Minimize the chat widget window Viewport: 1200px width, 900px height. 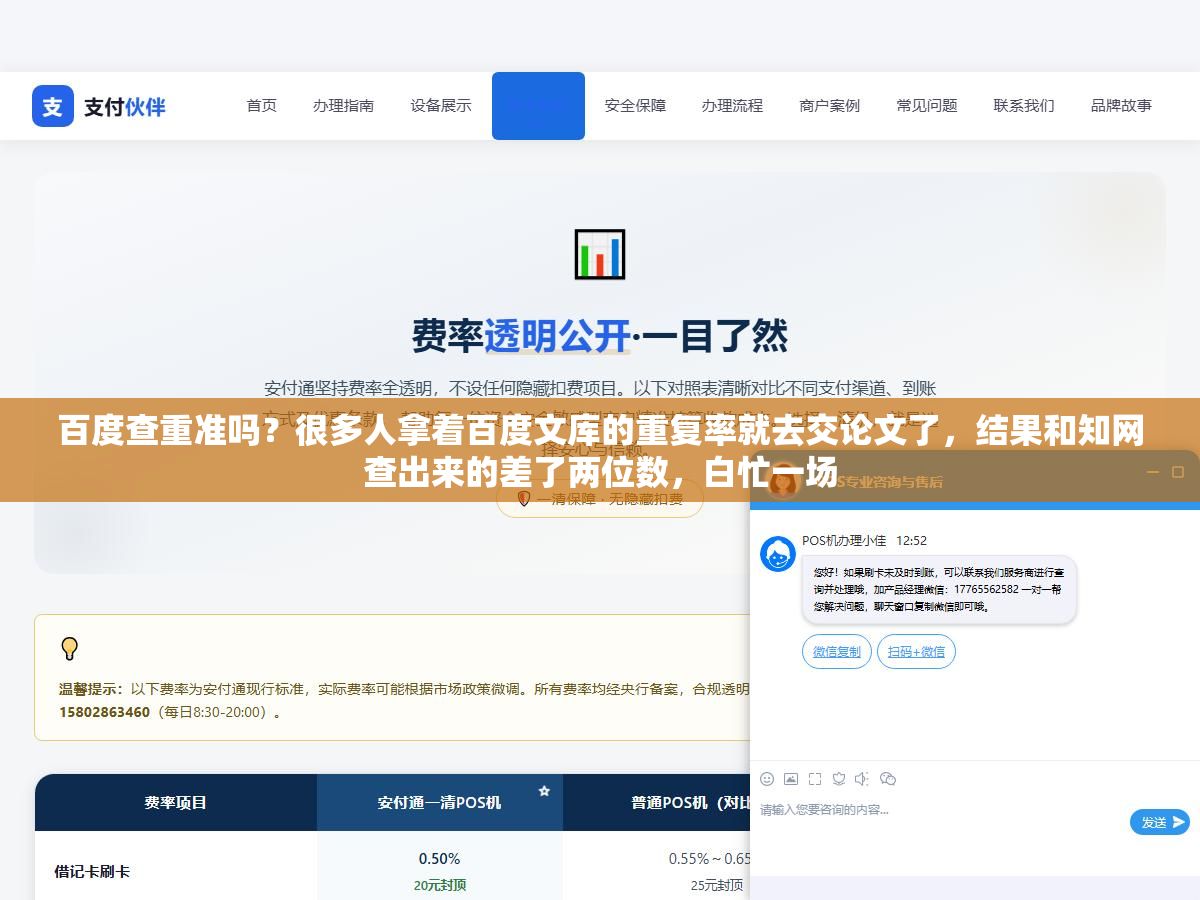[1153, 472]
